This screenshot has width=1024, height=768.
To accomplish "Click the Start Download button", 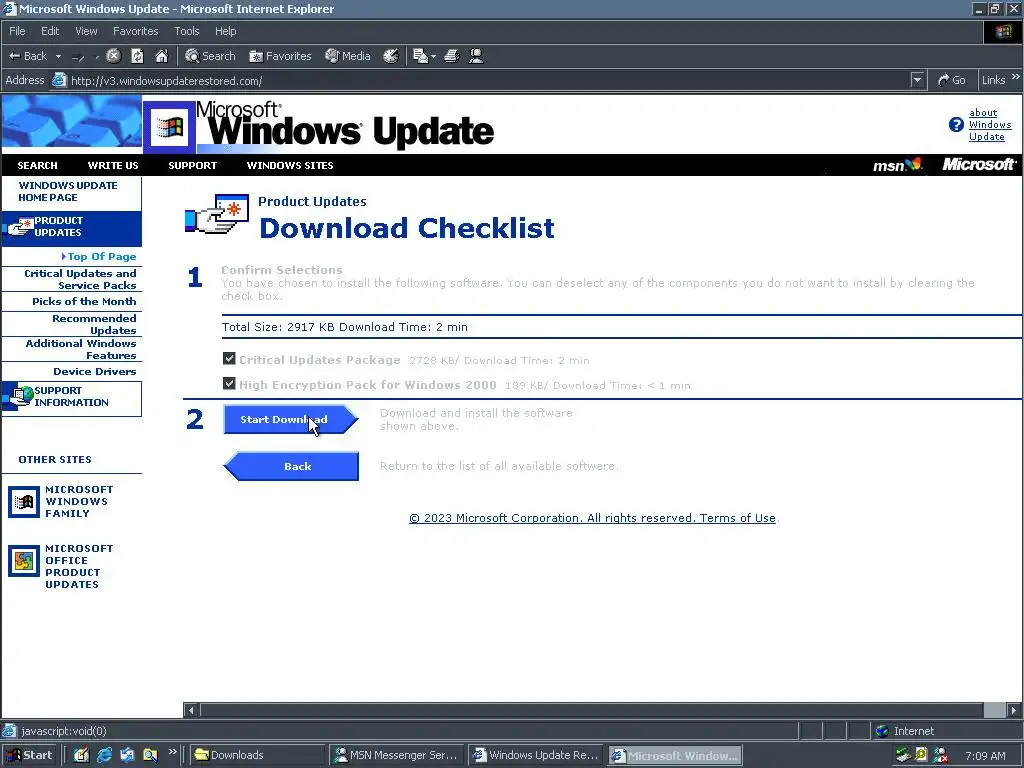I will pyautogui.click(x=291, y=419).
